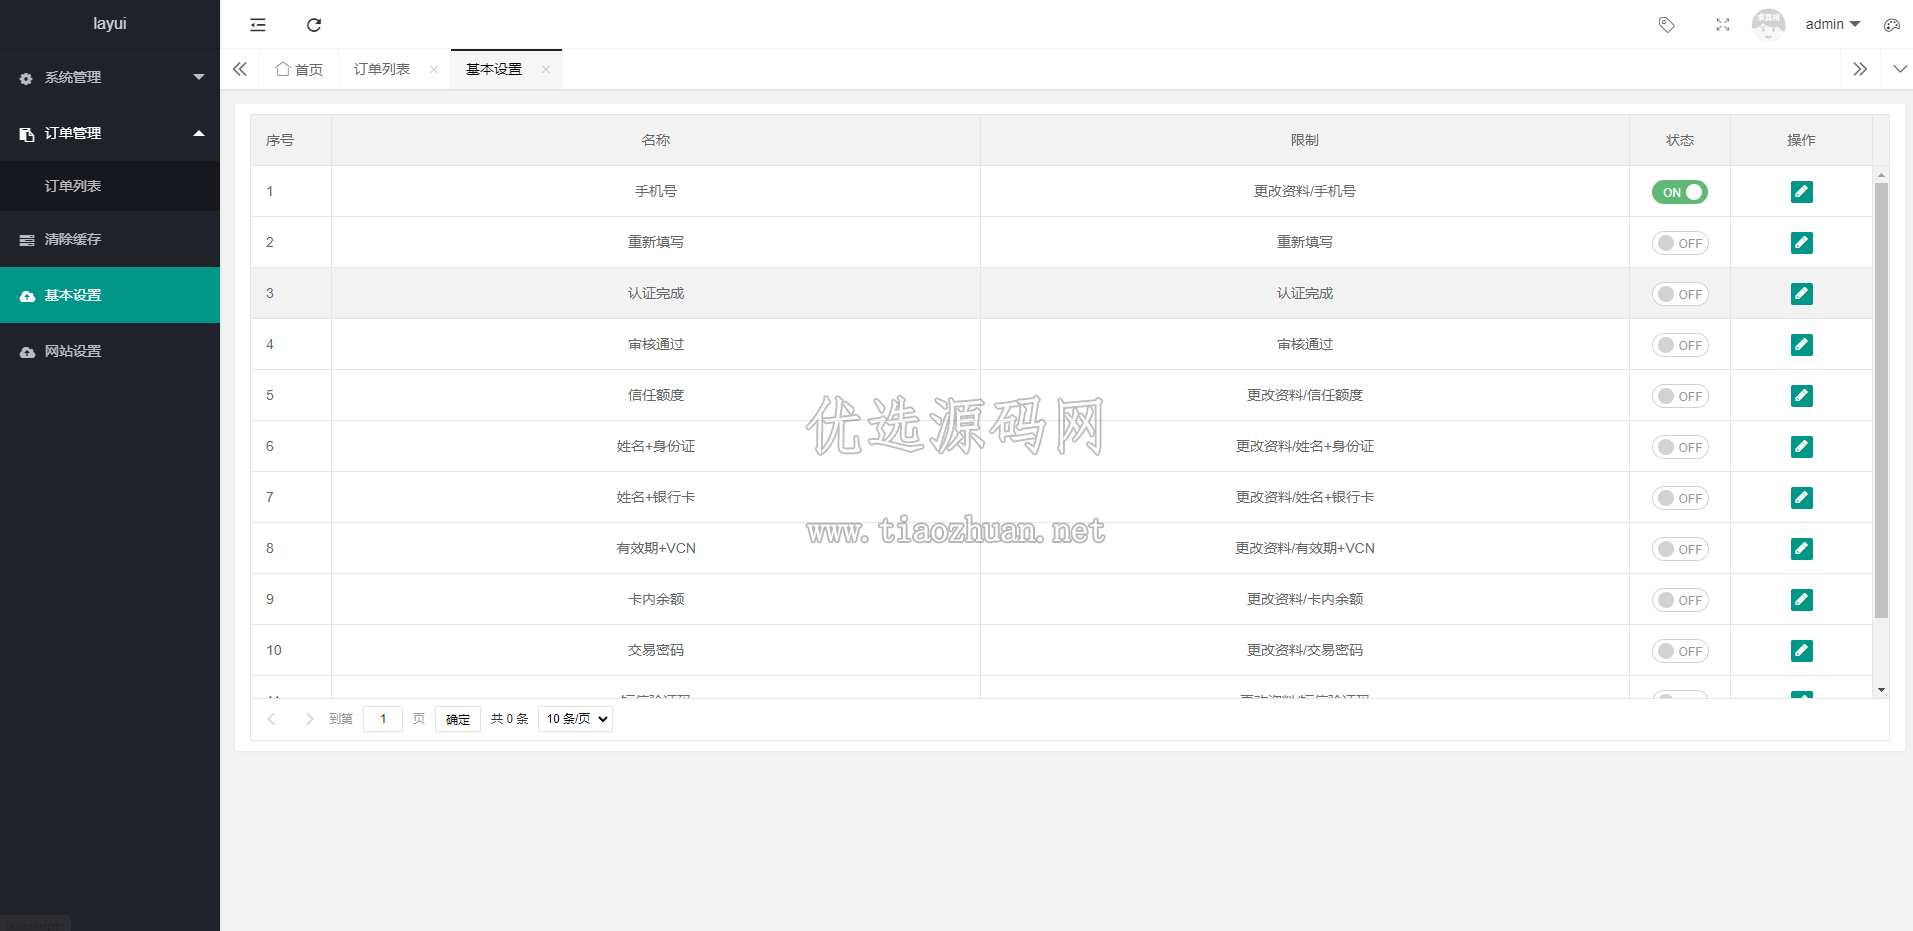Turn off the 手机号 status switch

[1680, 192]
